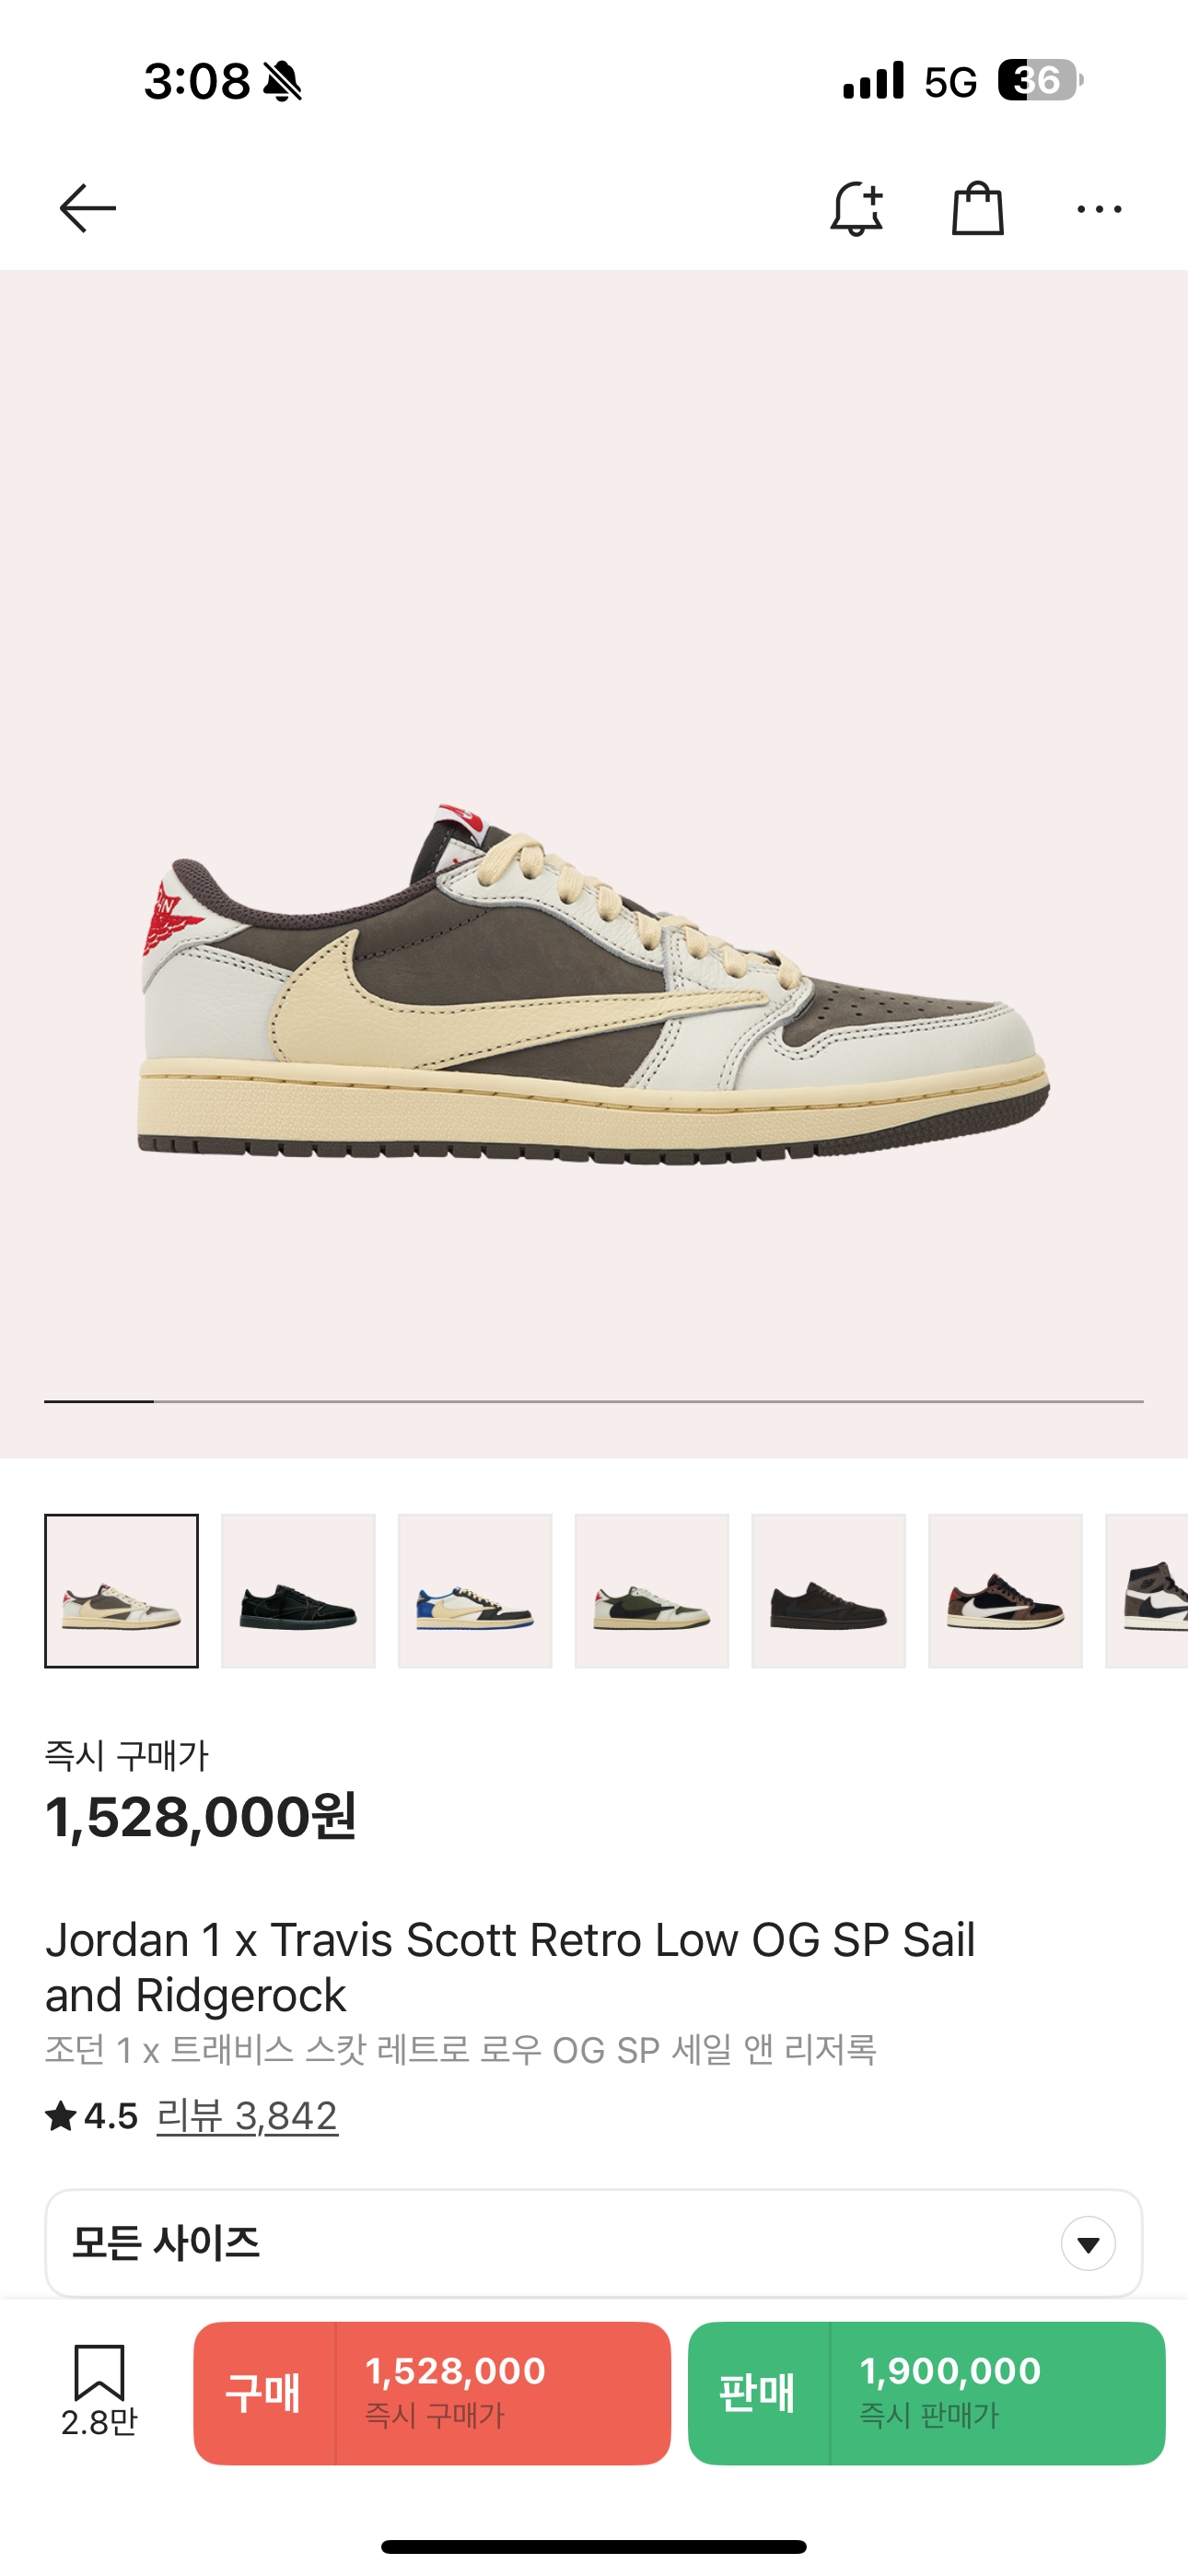This screenshot has width=1188, height=2576.
Task: Tap the back arrow icon
Action: (x=88, y=208)
